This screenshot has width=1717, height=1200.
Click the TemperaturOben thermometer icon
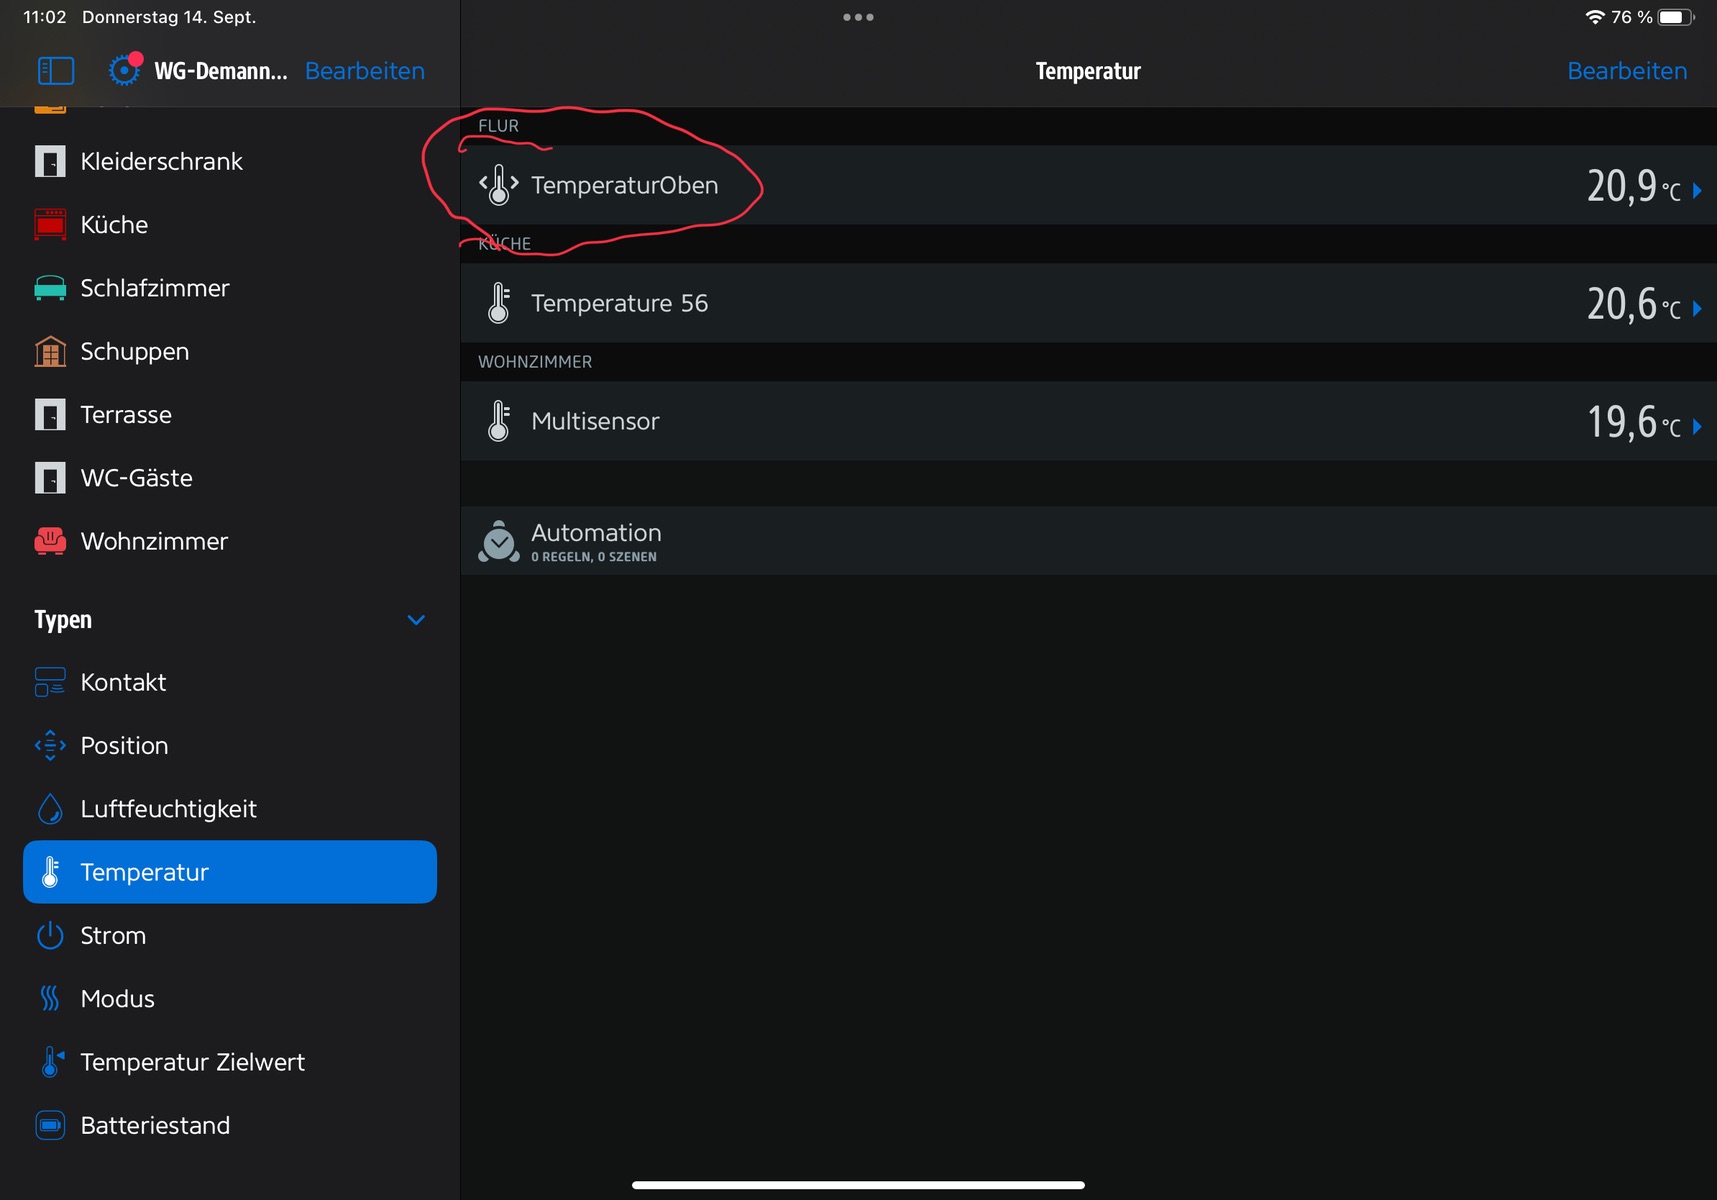pyautogui.click(x=499, y=185)
